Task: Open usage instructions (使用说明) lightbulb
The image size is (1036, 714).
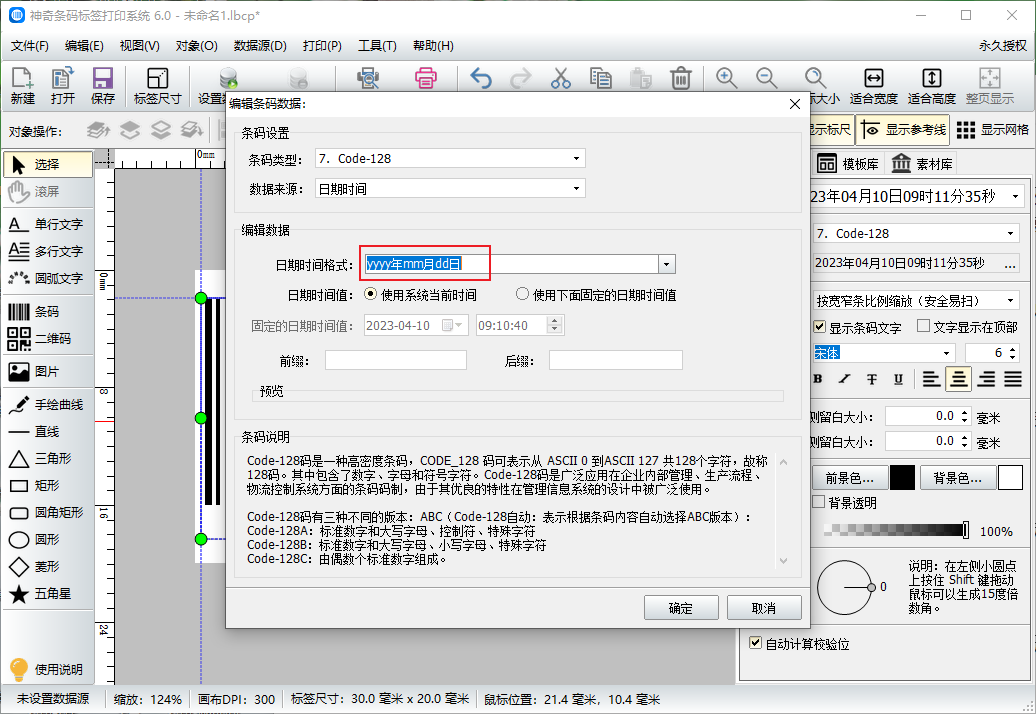Action: [46, 670]
